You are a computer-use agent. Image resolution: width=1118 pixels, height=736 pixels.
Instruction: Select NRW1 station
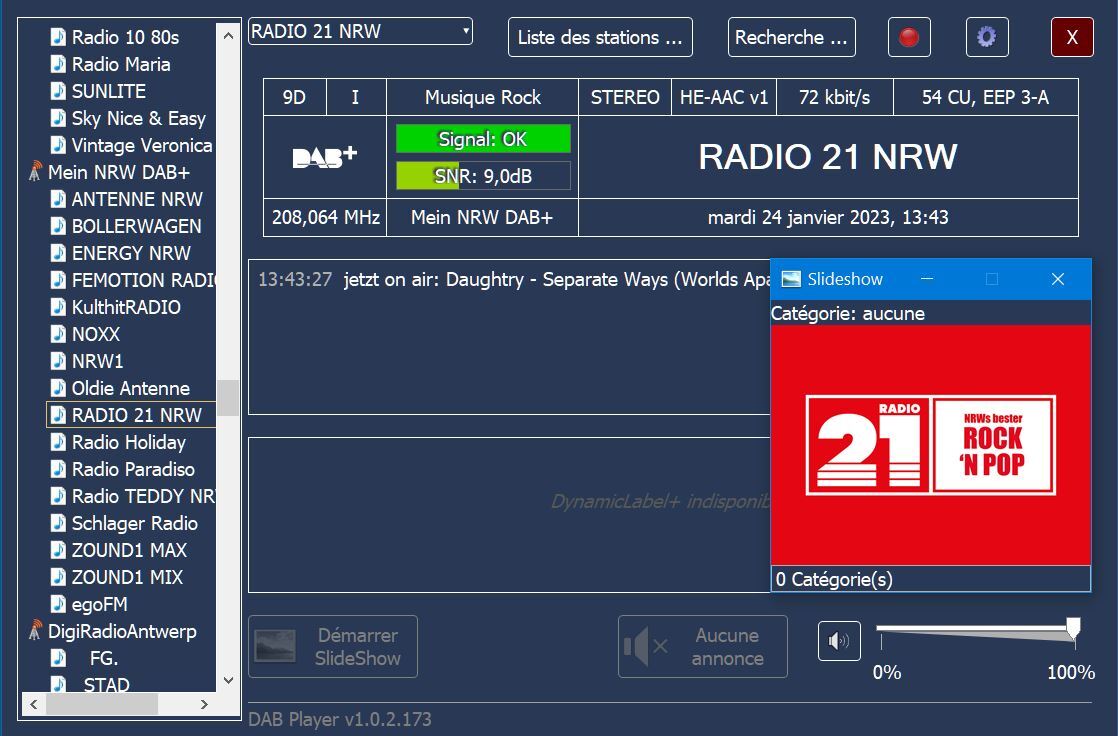point(97,362)
